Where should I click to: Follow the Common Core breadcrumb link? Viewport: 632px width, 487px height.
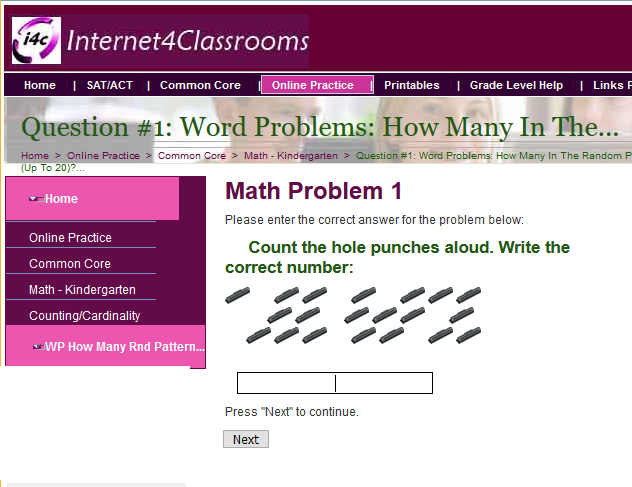click(192, 156)
